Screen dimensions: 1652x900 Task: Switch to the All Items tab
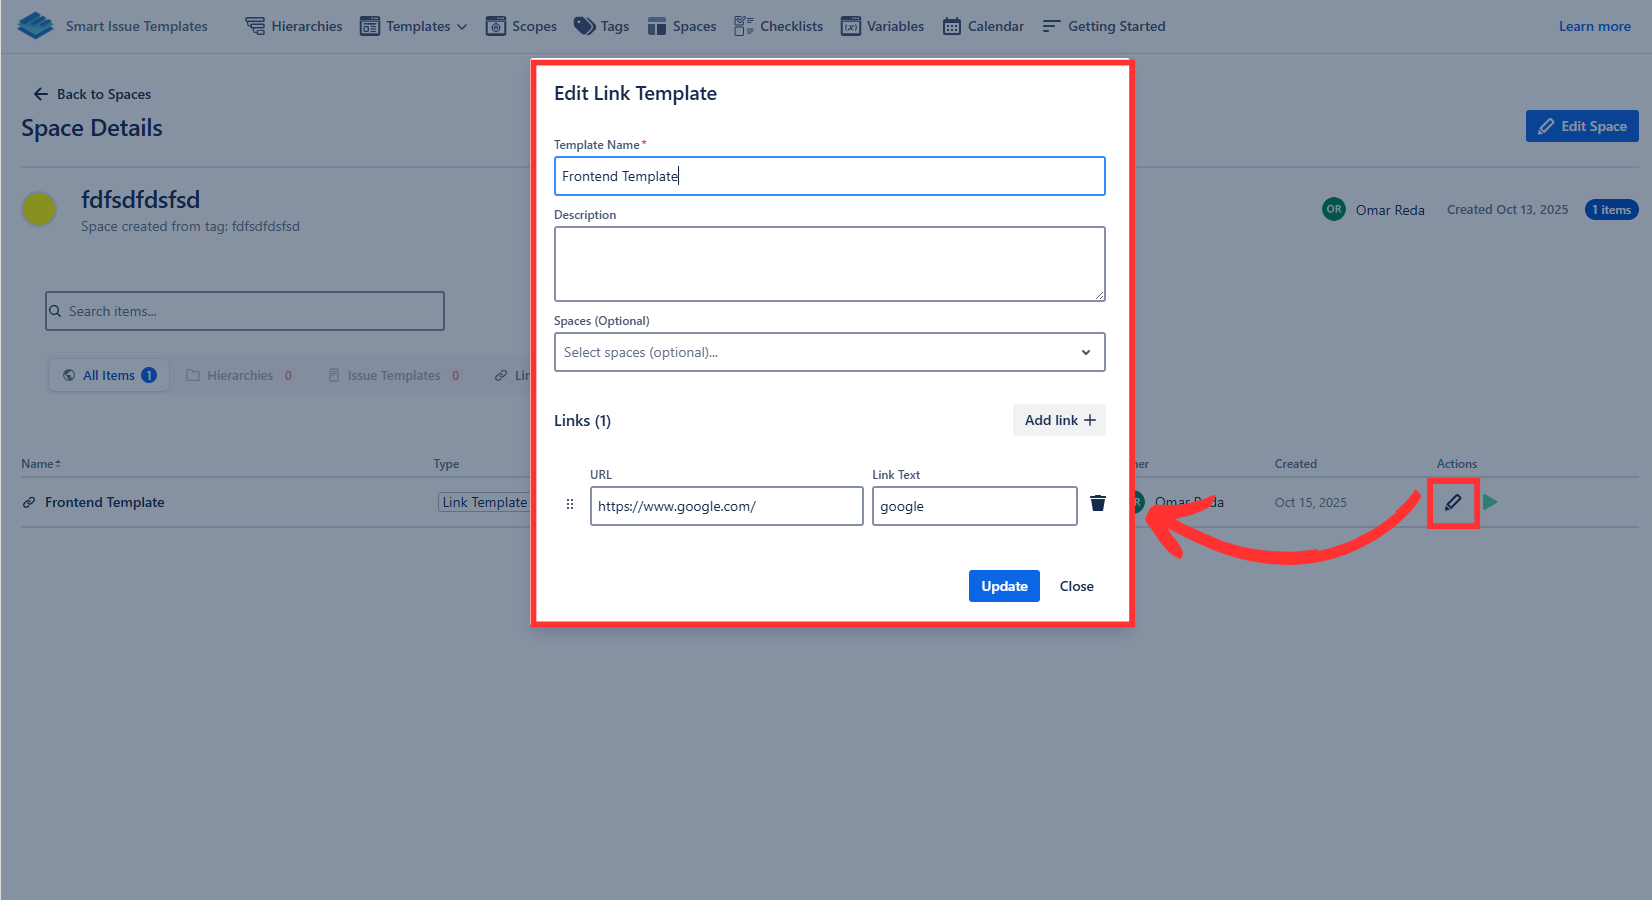click(x=109, y=375)
